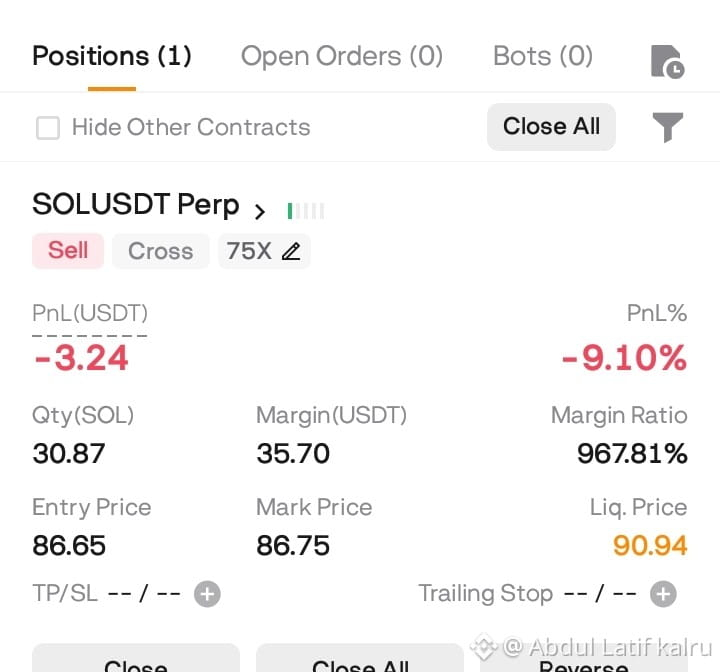Edit leverage via 75X pencil icon
The width and height of the screenshot is (720, 672).
(291, 251)
